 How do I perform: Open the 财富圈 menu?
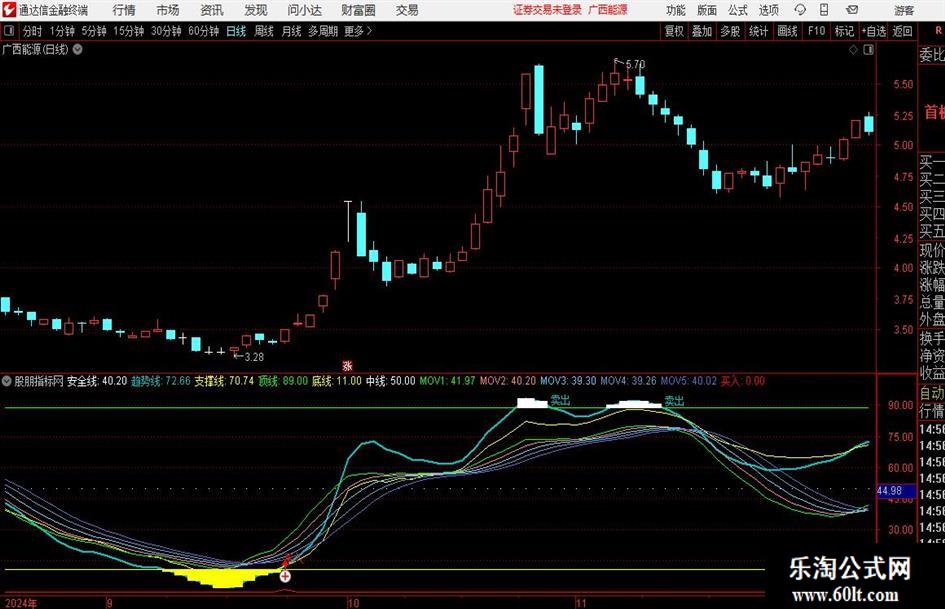(358, 10)
